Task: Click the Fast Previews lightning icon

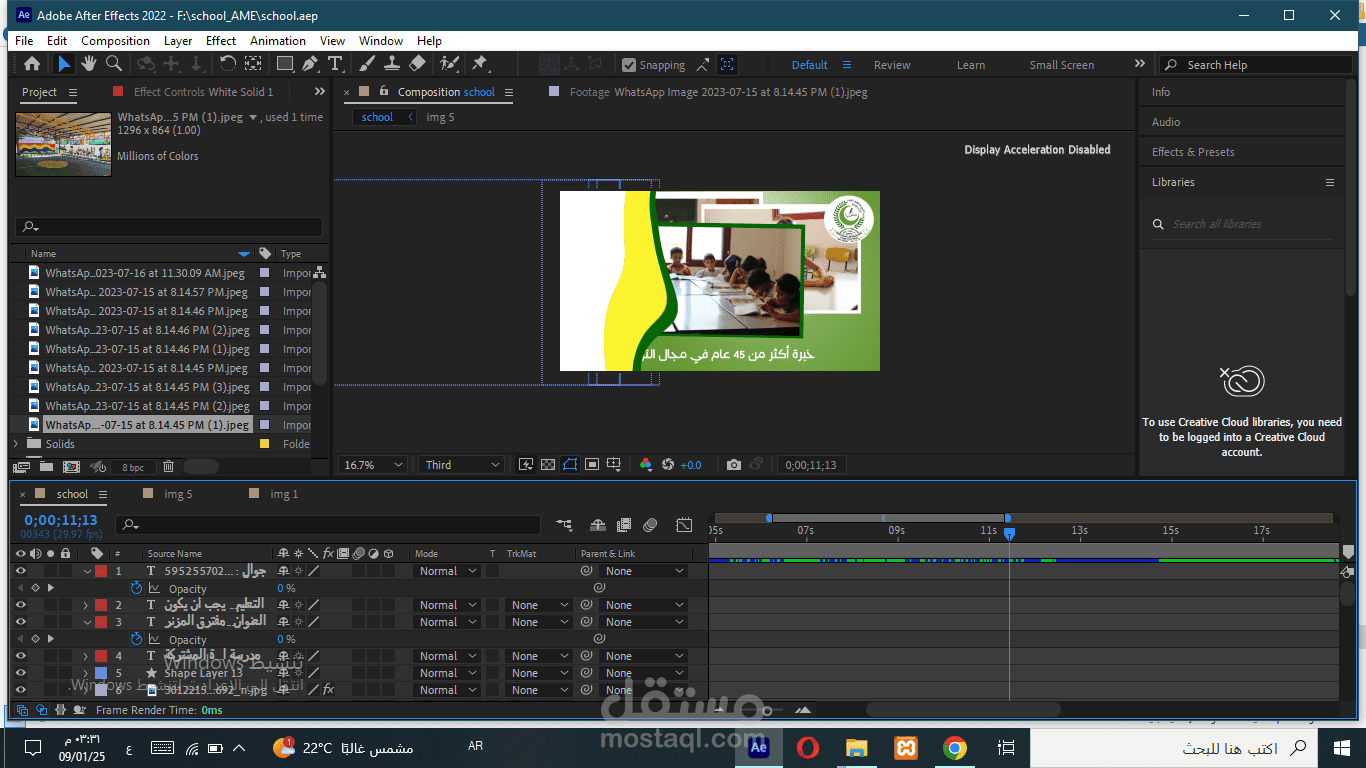Action: point(526,465)
